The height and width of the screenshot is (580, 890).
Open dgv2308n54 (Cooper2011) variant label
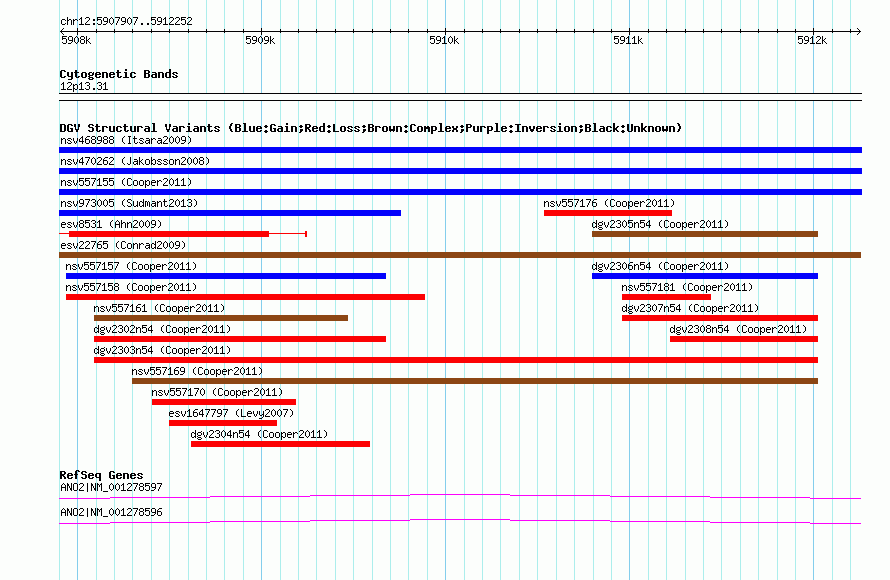click(738, 329)
